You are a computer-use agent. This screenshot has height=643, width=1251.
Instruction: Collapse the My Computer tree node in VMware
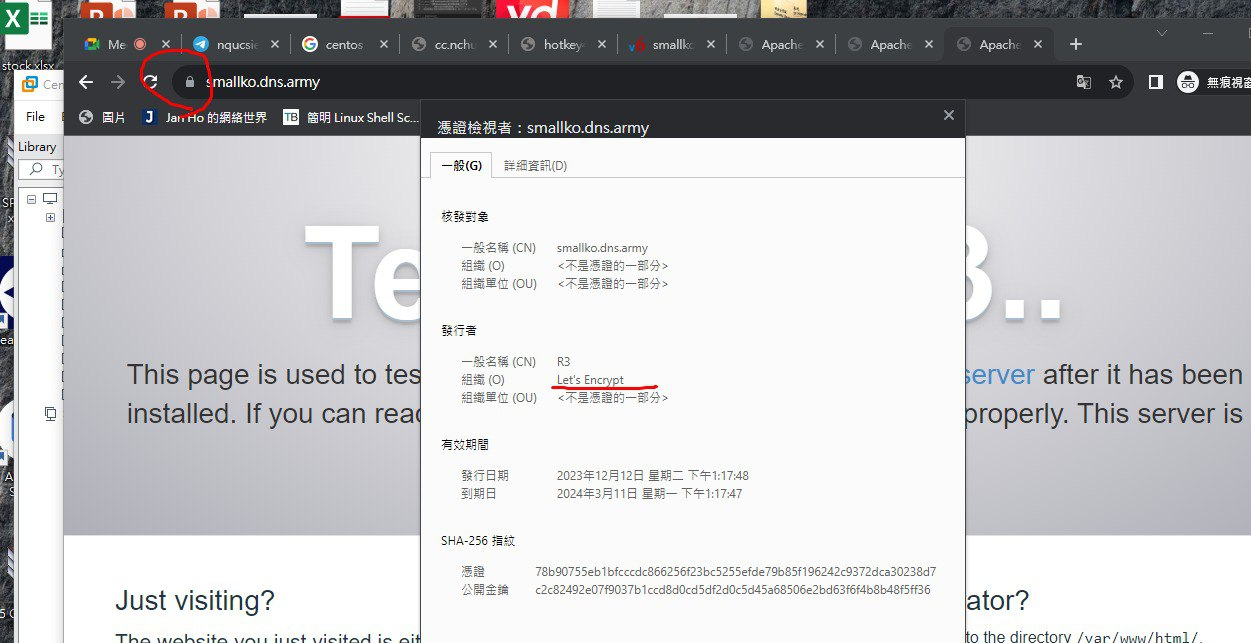point(32,199)
